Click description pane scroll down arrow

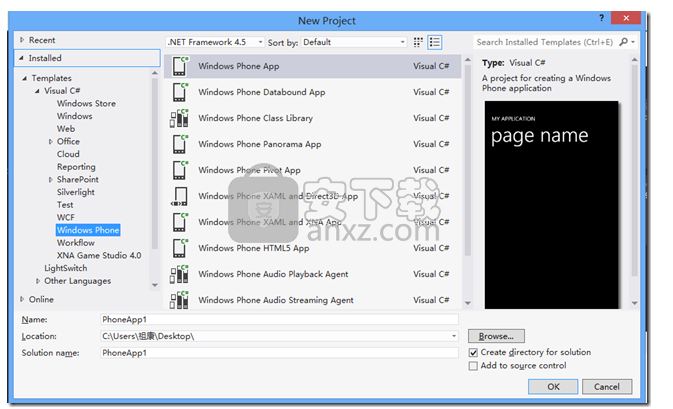coord(634,303)
